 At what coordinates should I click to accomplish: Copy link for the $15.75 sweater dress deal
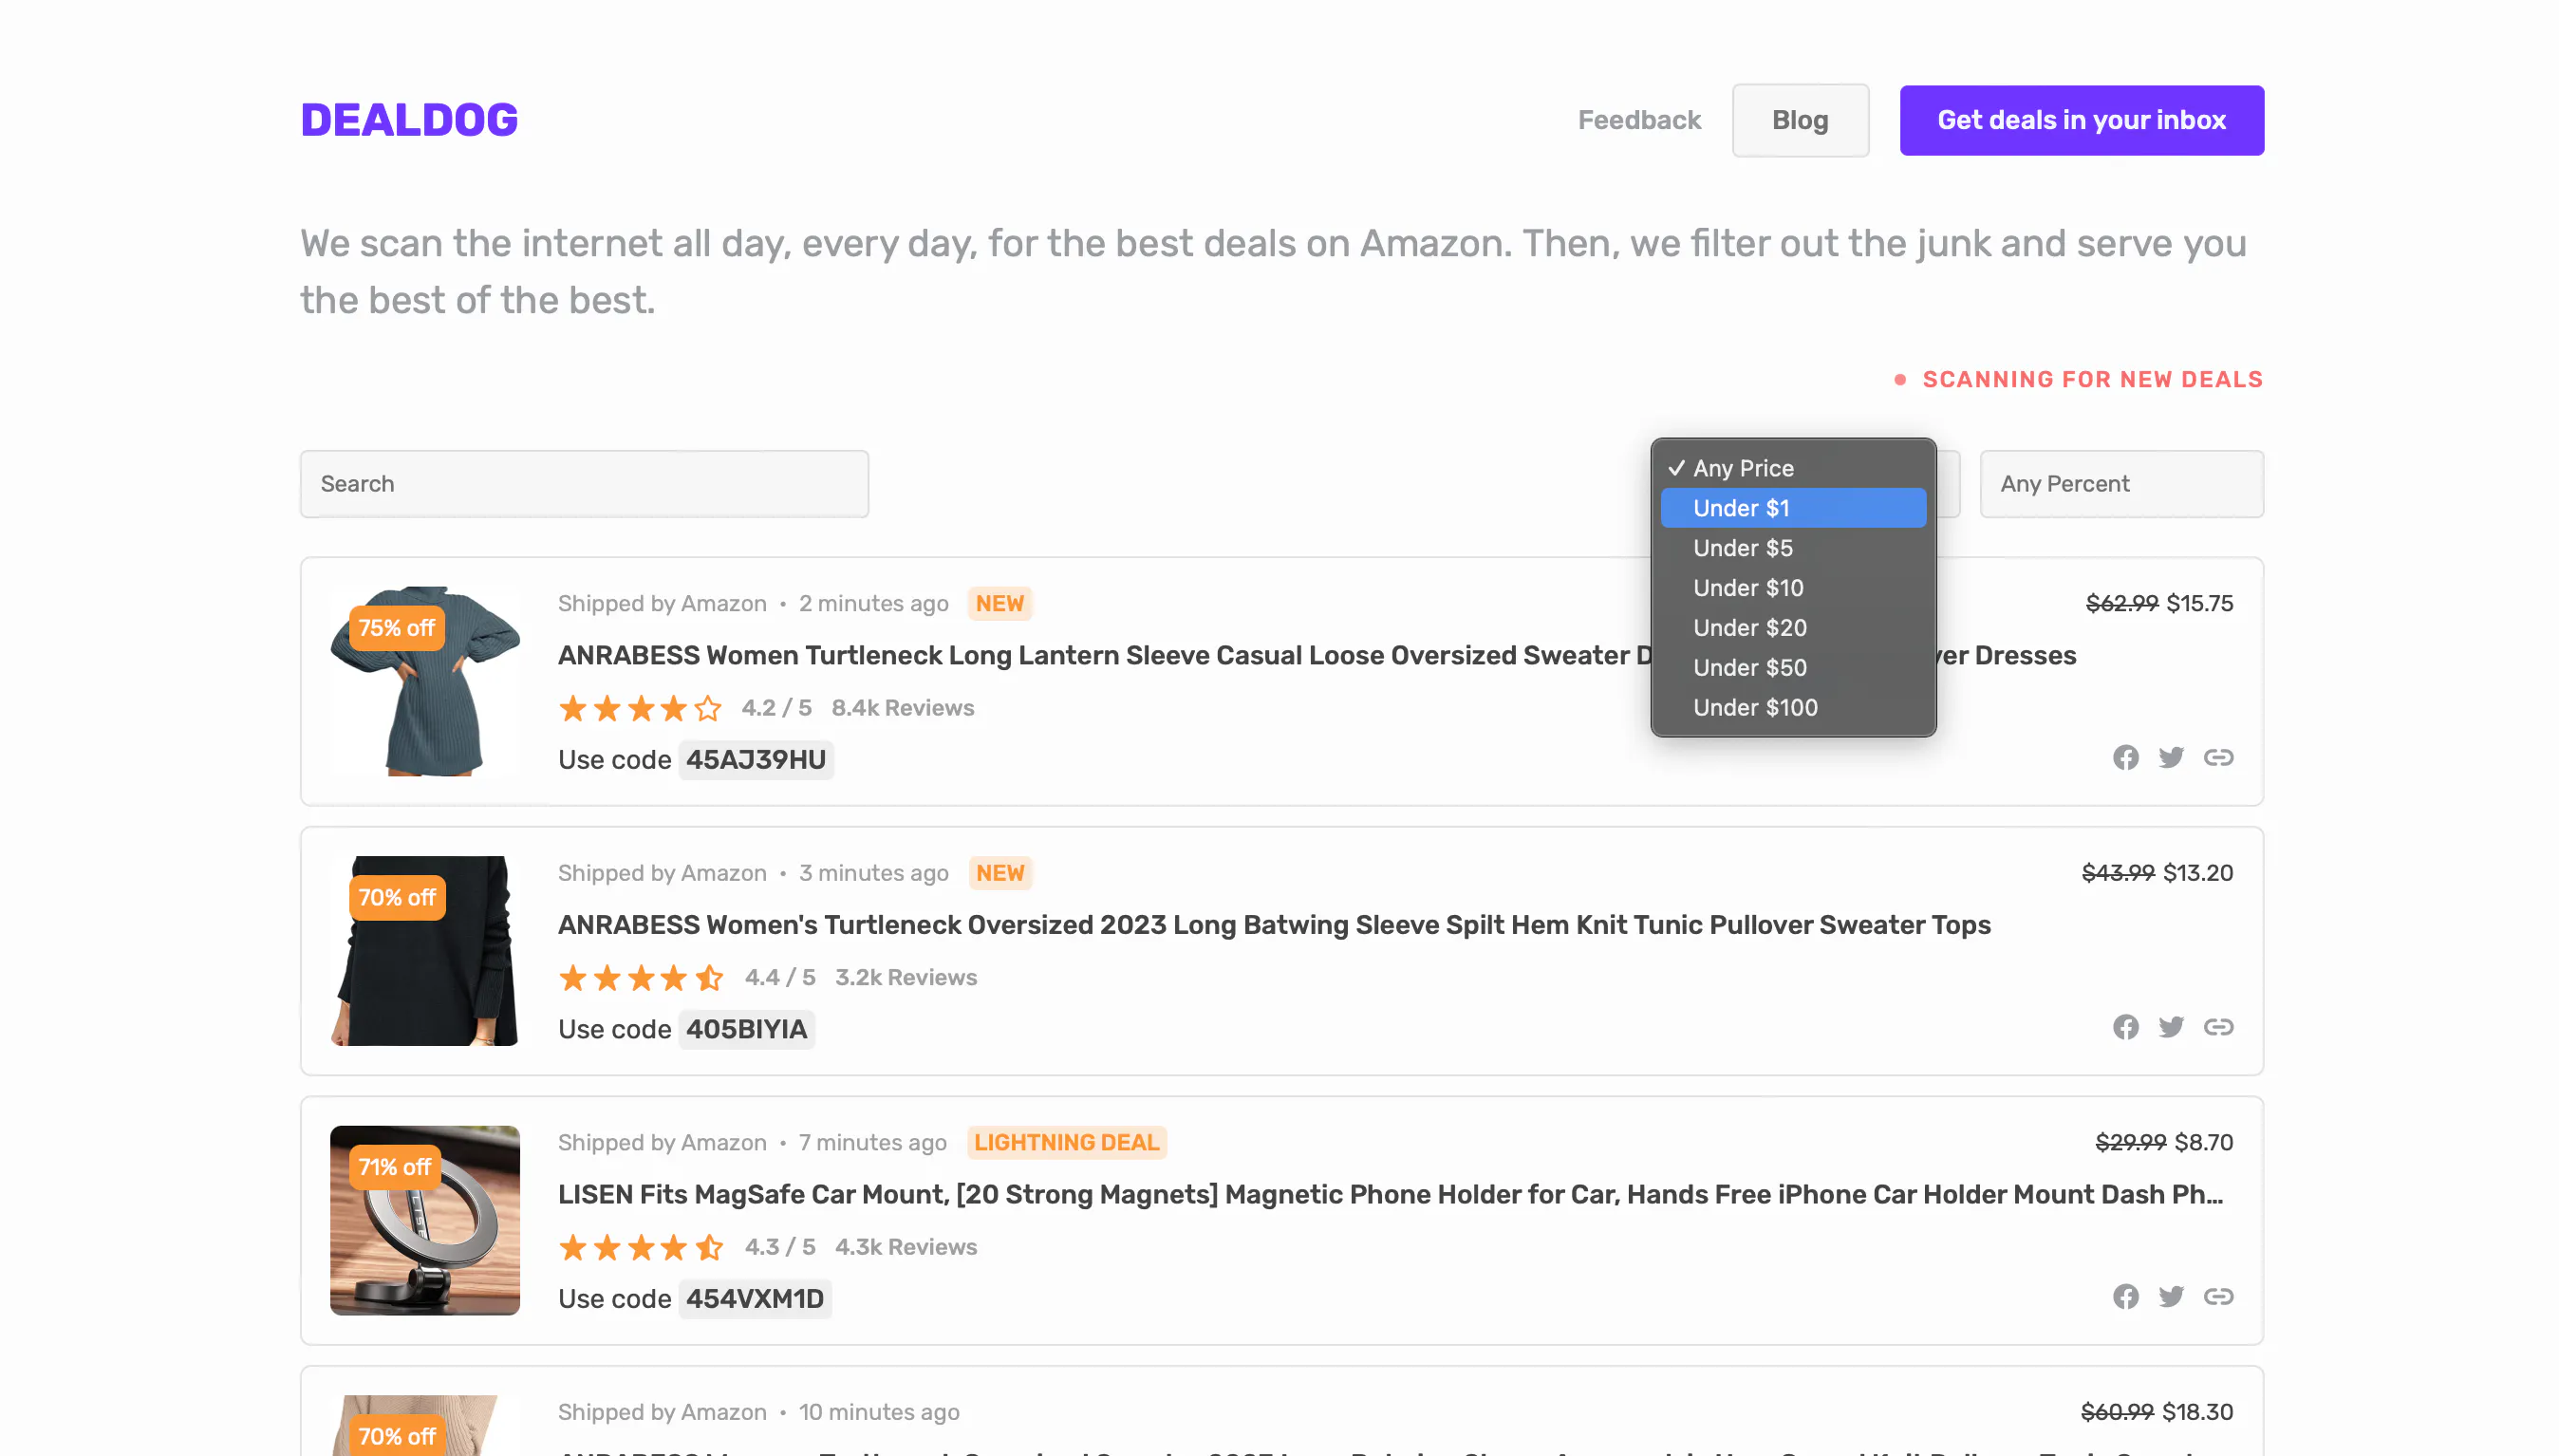click(x=2218, y=758)
